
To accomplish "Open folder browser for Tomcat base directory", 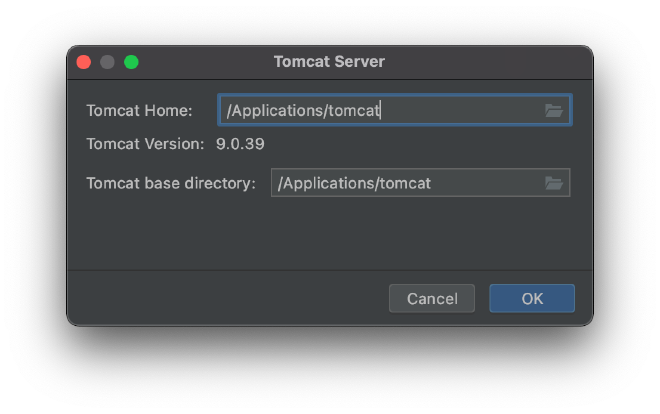I will coord(553,183).
